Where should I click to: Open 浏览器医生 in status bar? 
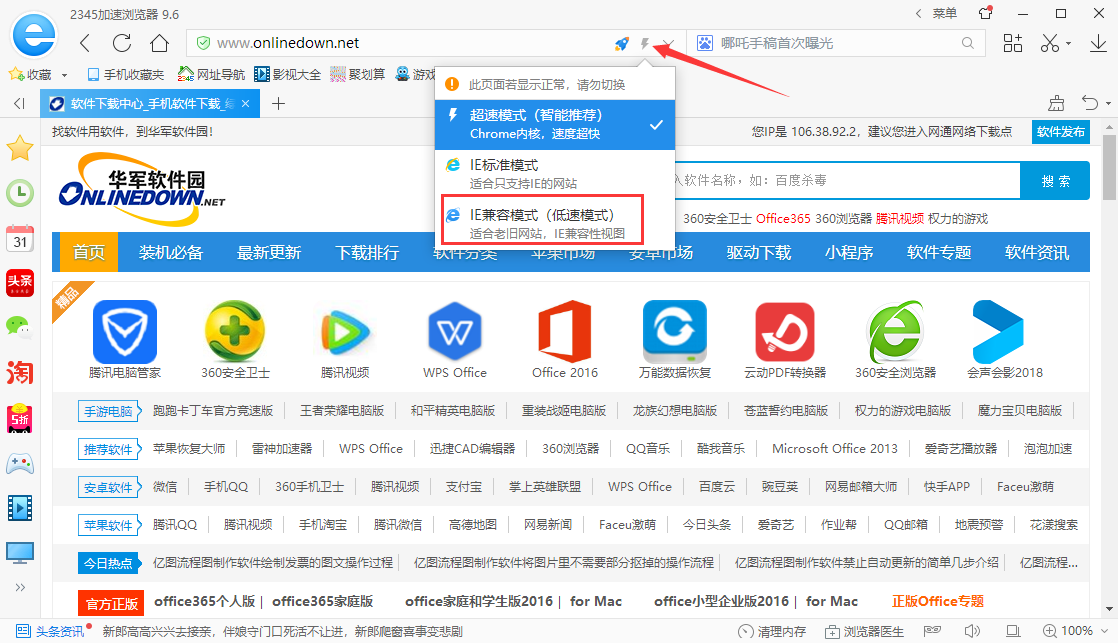point(865,632)
